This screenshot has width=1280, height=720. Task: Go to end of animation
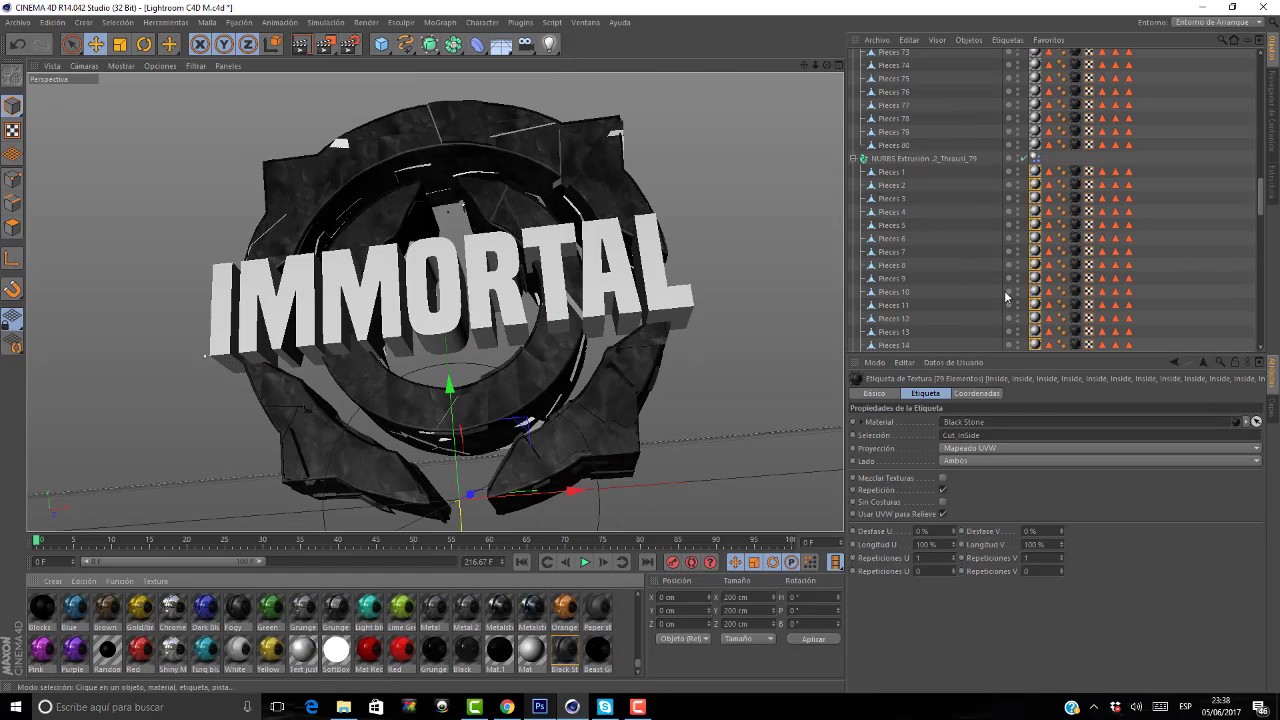(648, 562)
